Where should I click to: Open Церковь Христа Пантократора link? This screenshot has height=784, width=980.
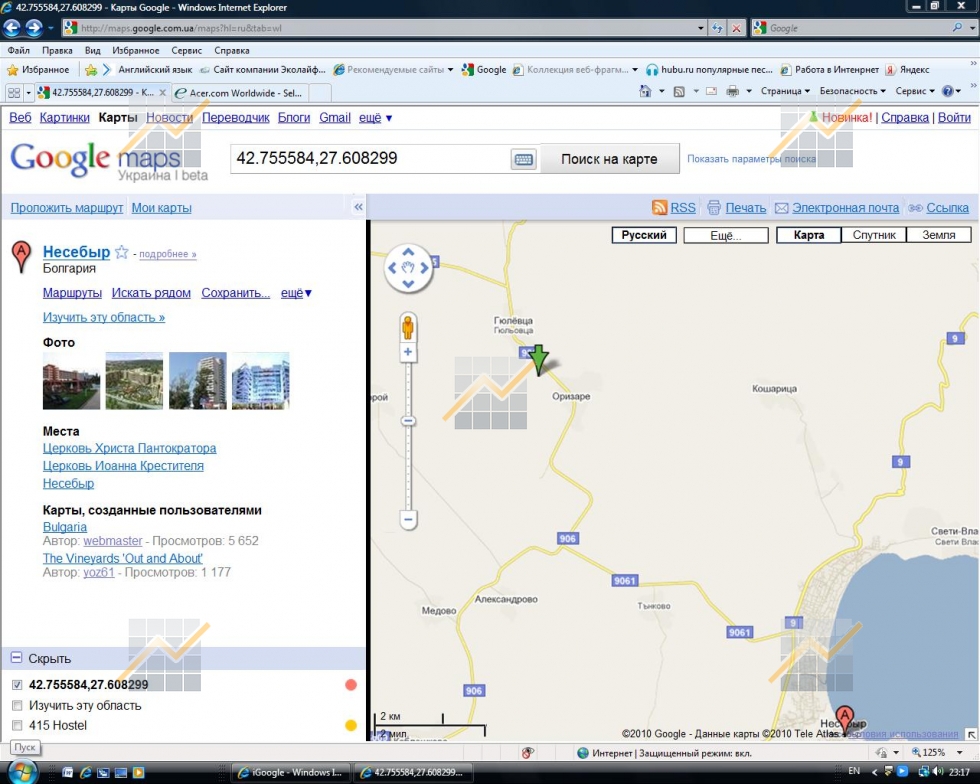tap(129, 448)
